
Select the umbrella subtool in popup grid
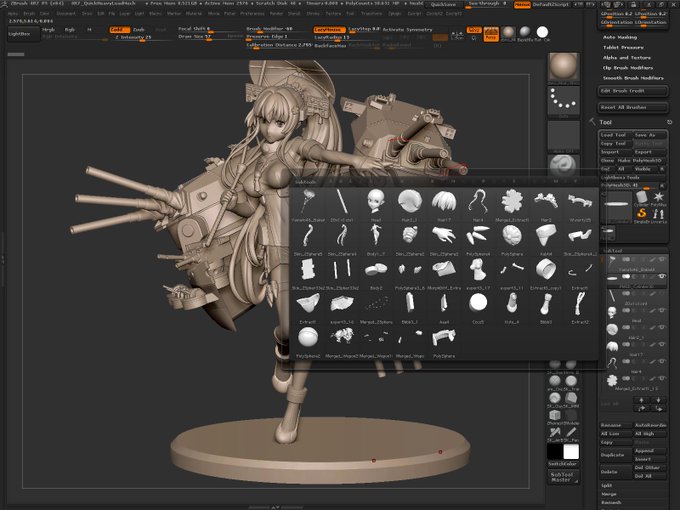pos(308,202)
